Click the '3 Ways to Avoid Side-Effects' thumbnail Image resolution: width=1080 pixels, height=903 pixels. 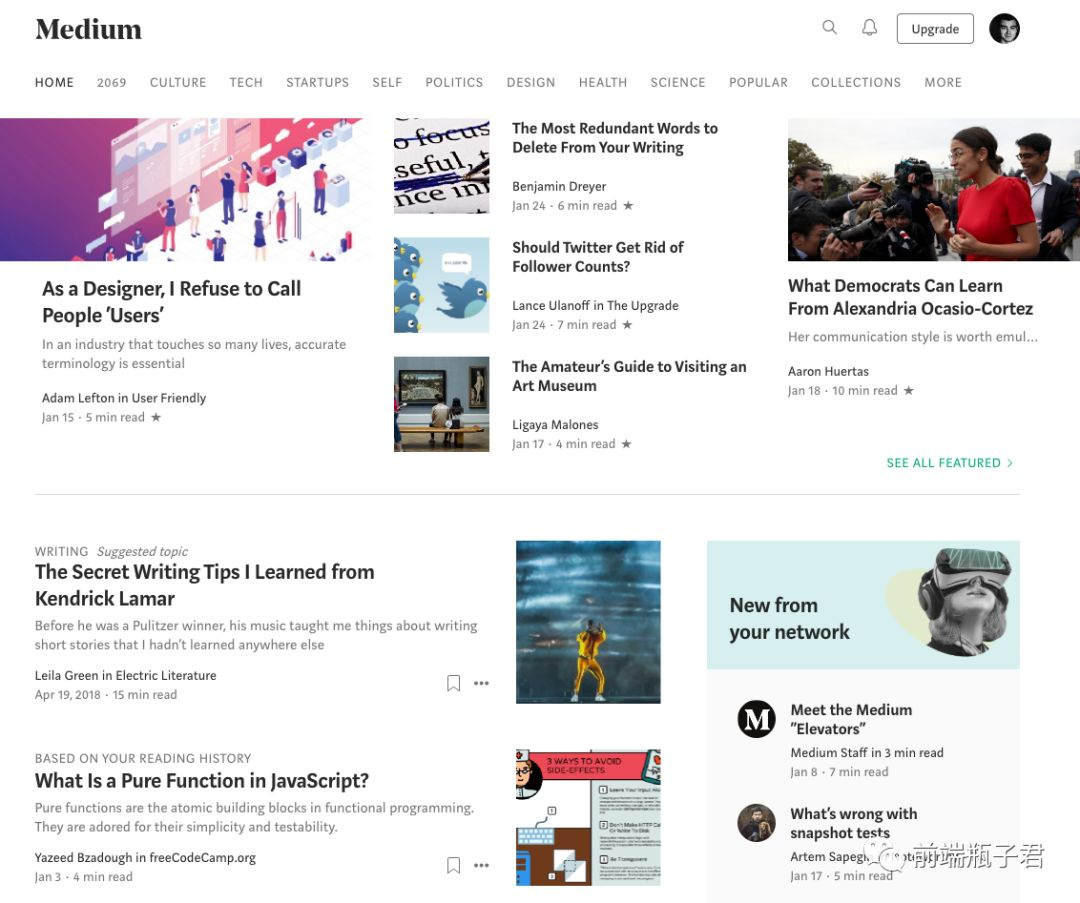[x=588, y=818]
